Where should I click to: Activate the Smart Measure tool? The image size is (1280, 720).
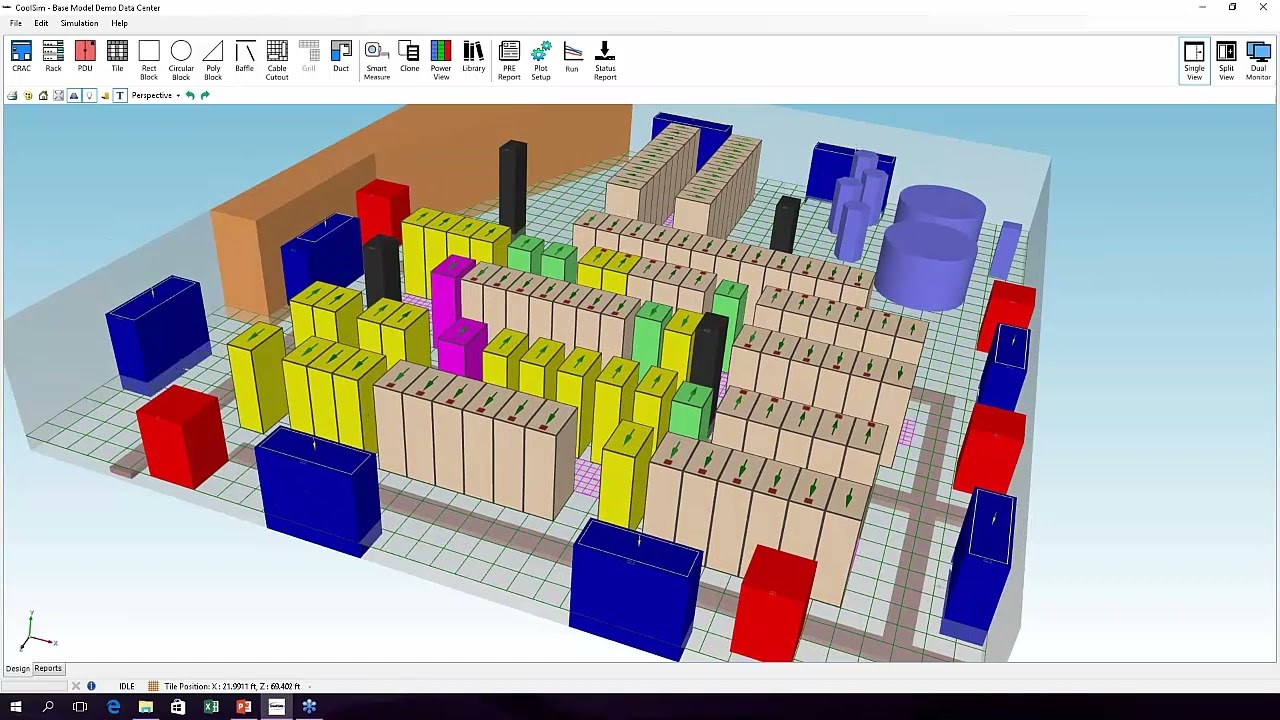[377, 61]
